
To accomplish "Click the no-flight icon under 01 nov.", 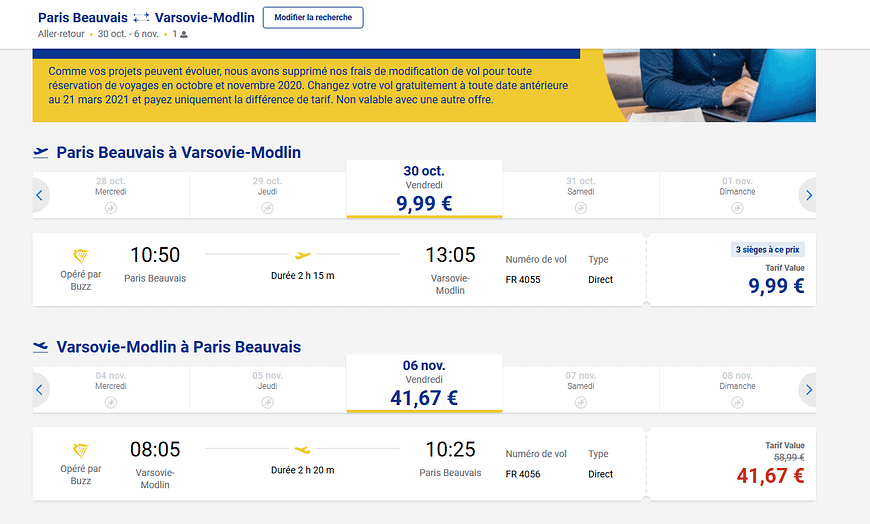I will point(737,208).
